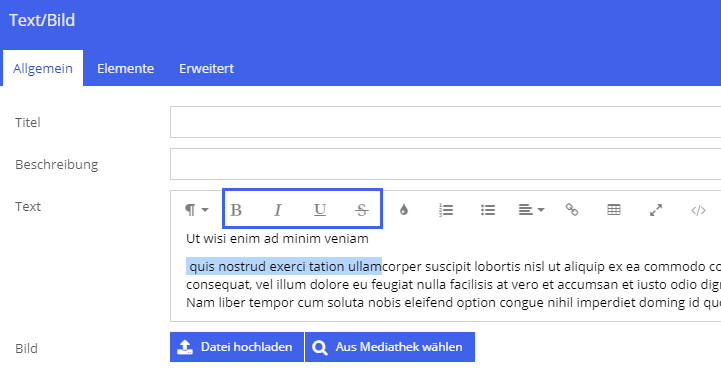The image size is (721, 372).
Task: Focus the Titel input field
Action: 446,122
